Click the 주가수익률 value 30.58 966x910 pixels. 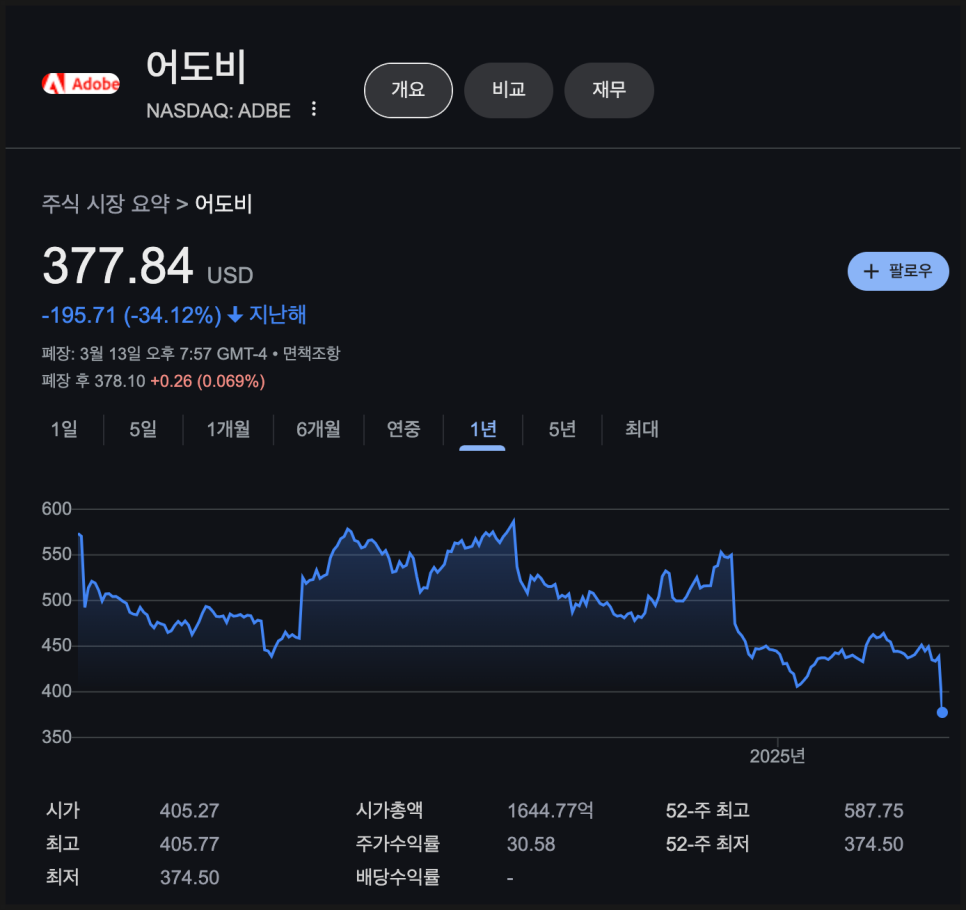[x=531, y=844]
